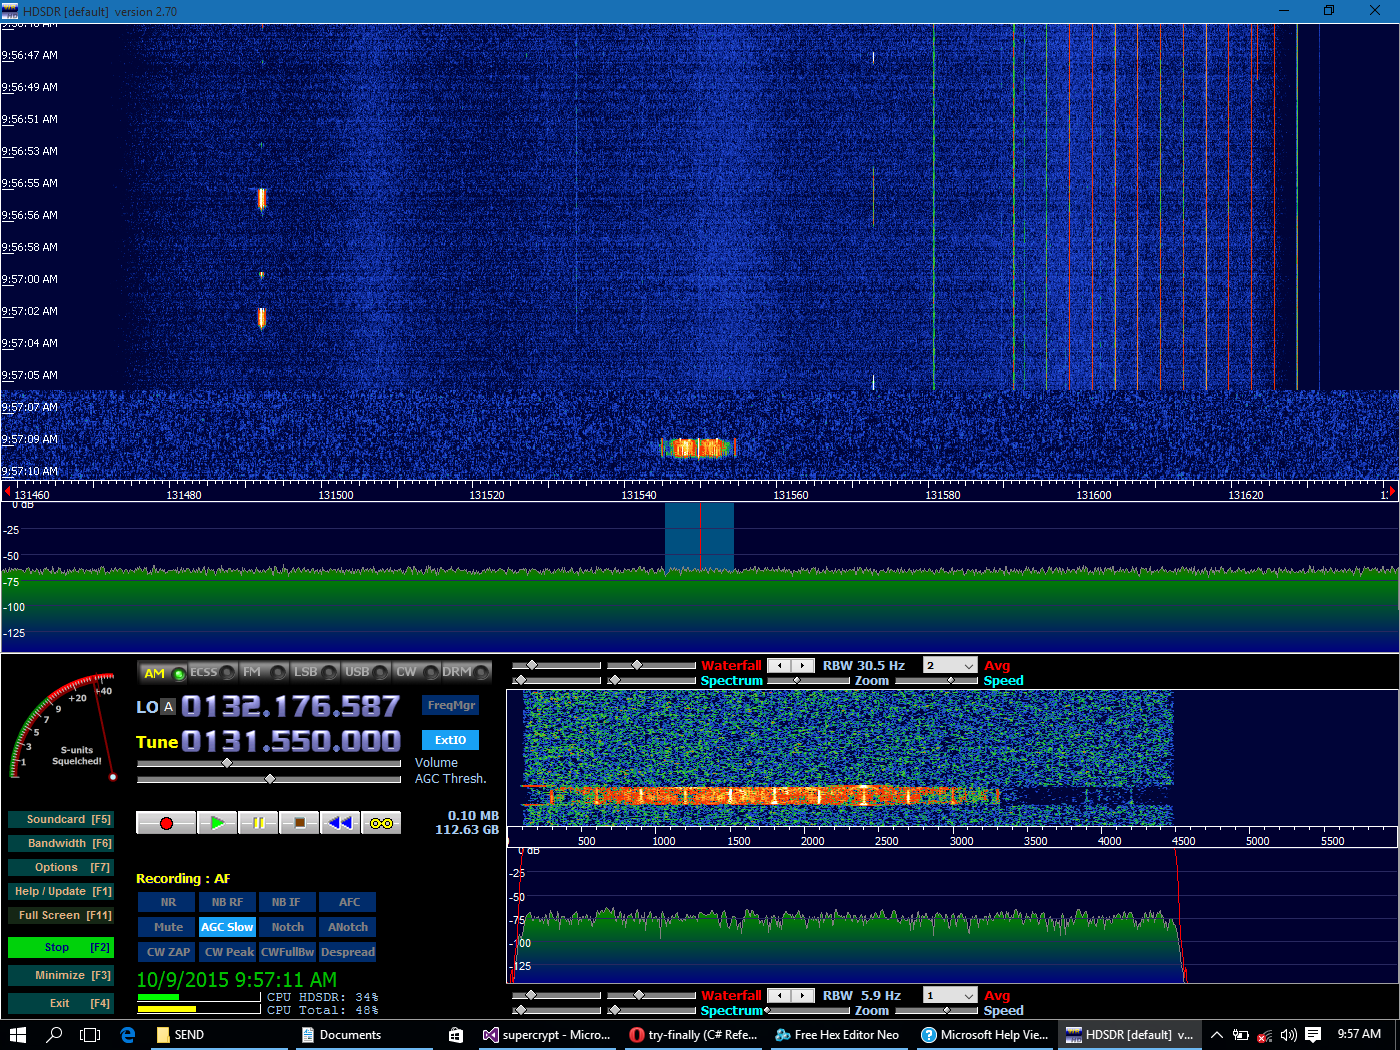Open the ExtIO settings panel

click(x=449, y=740)
